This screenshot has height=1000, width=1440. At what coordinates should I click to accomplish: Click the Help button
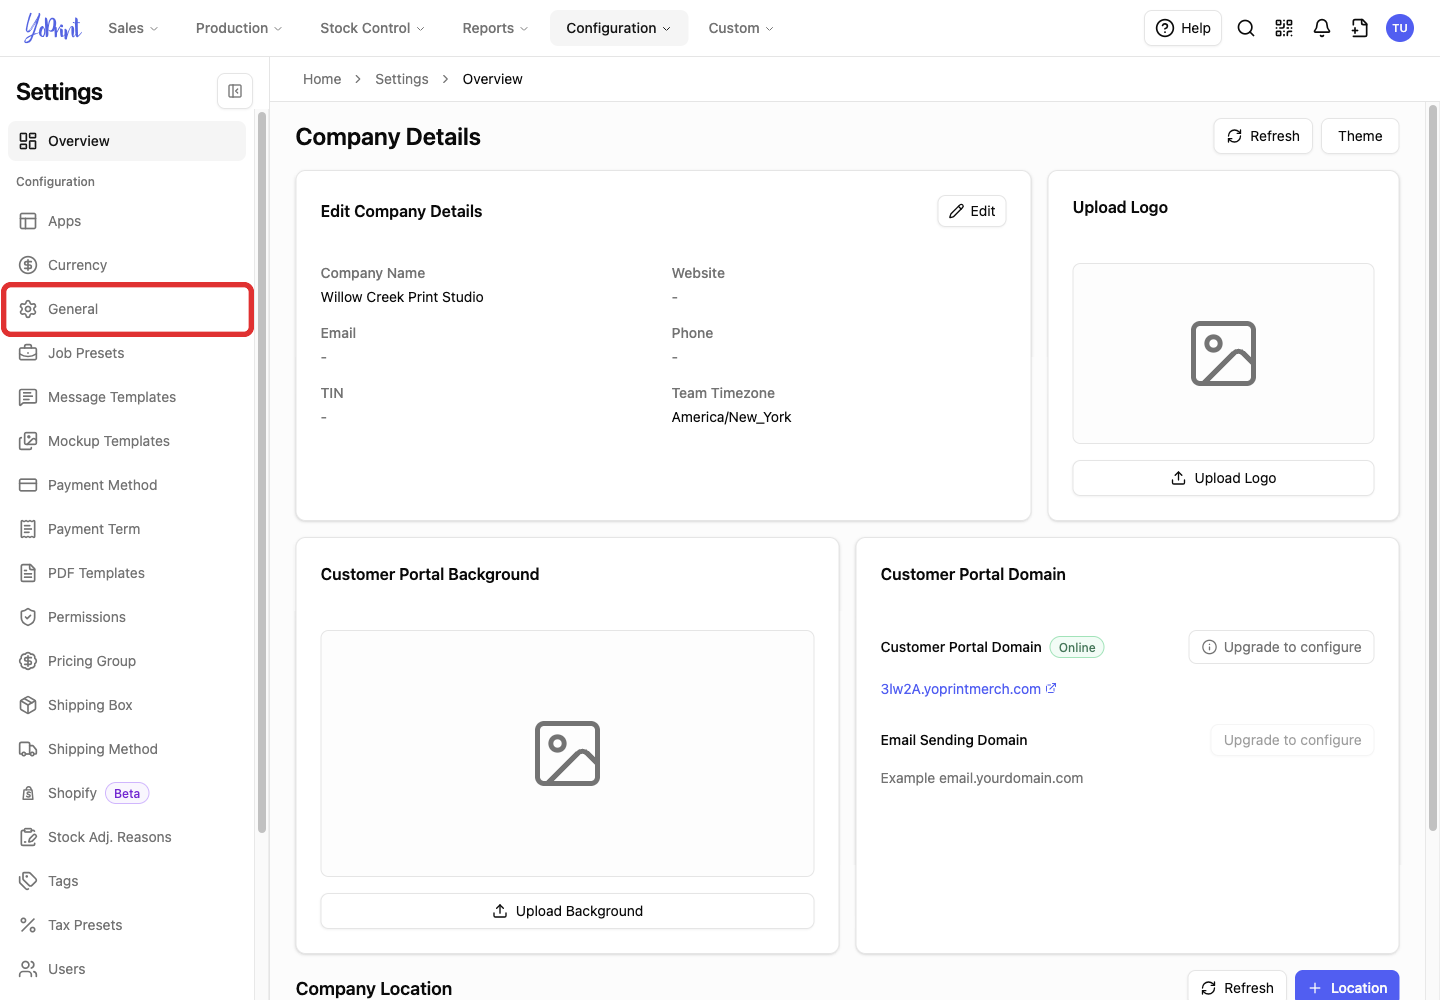pos(1183,28)
